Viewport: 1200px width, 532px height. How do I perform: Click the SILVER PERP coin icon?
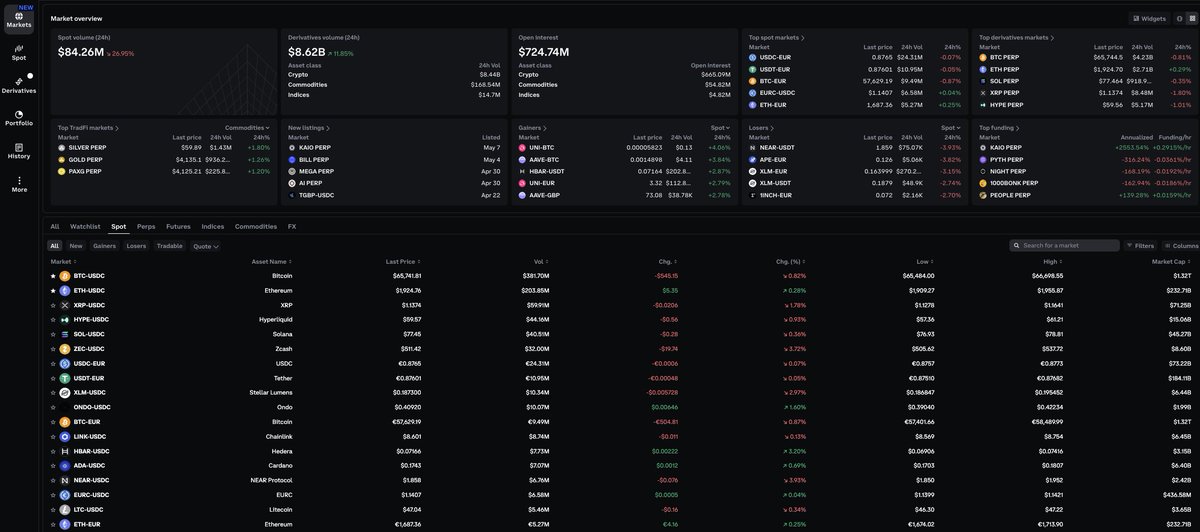tap(62, 147)
